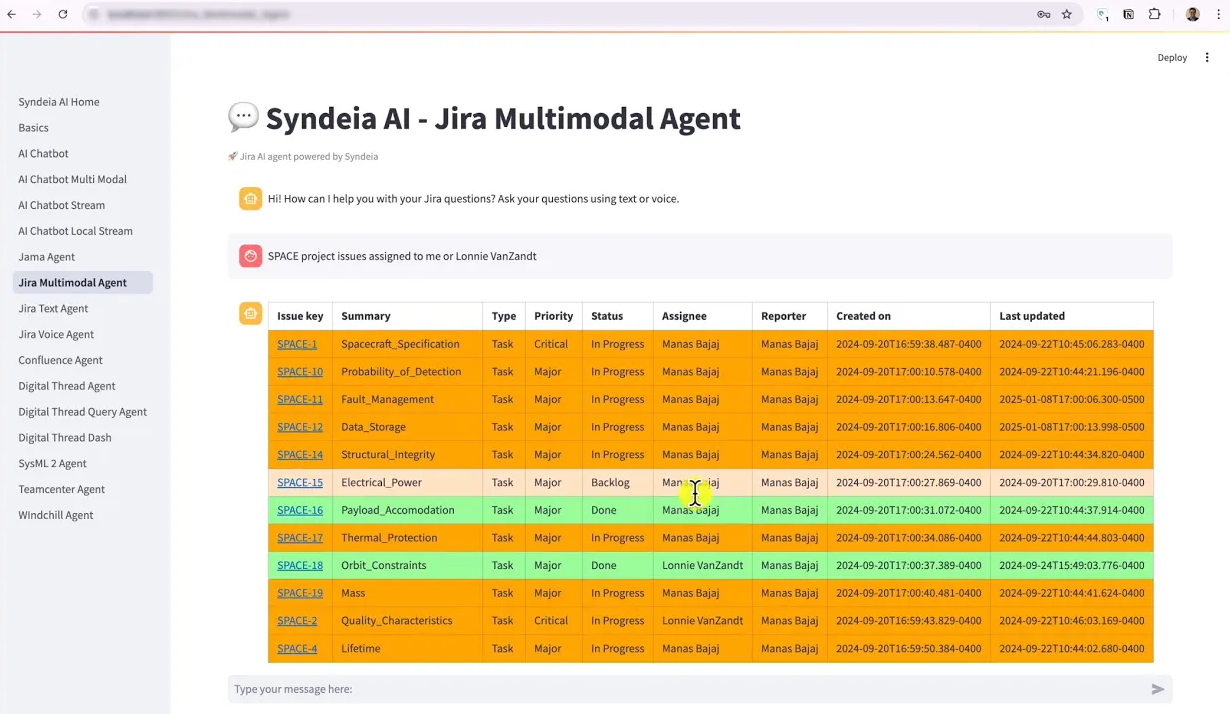1230x714 pixels.
Task: Open AI Chatbot Local Stream page
Action: (76, 231)
